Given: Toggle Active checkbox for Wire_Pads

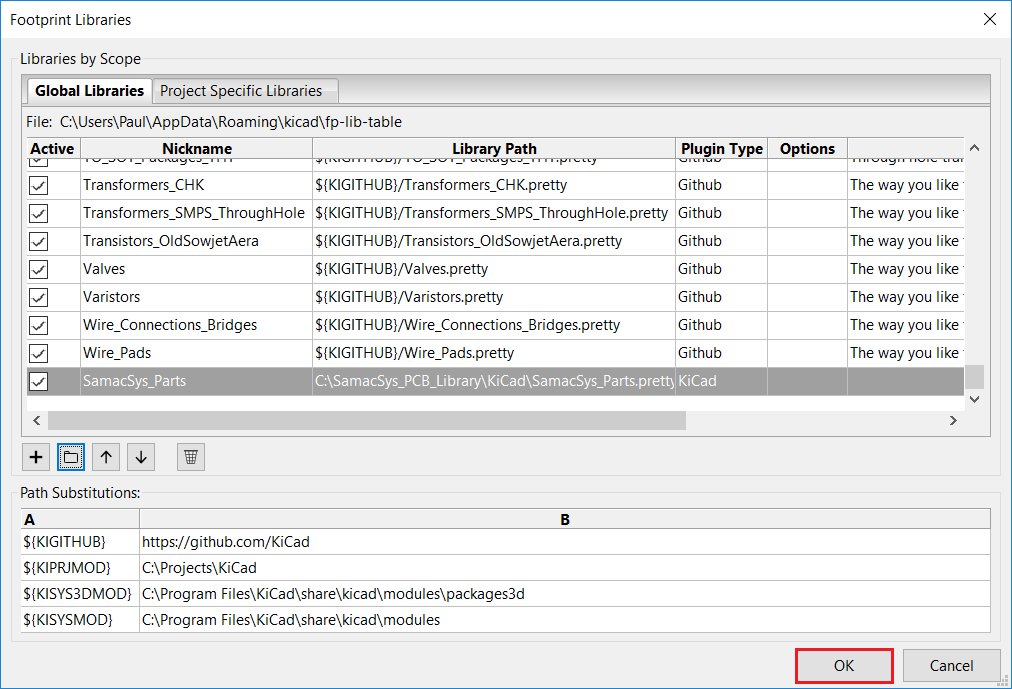Looking at the screenshot, I should [x=39, y=353].
